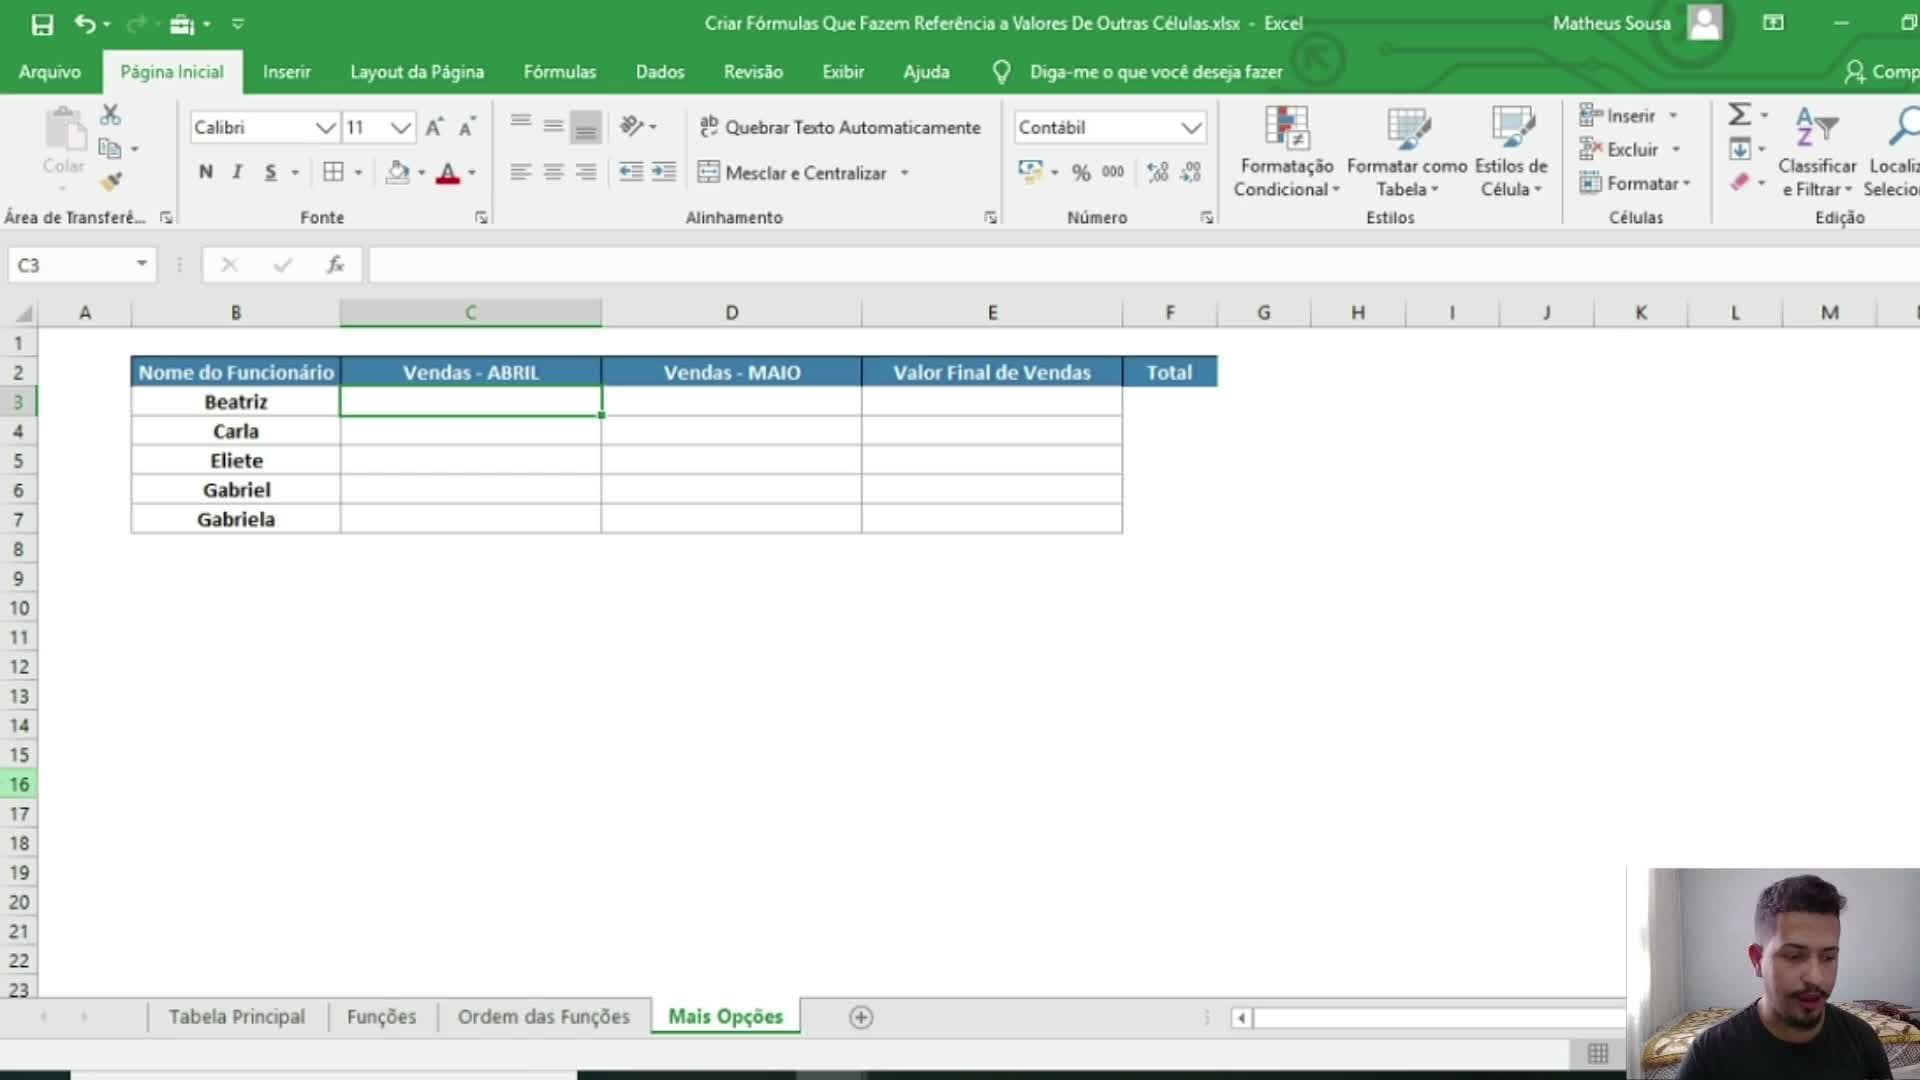Toggle middle vertical alignment
The image size is (1920, 1080).
pos(553,126)
